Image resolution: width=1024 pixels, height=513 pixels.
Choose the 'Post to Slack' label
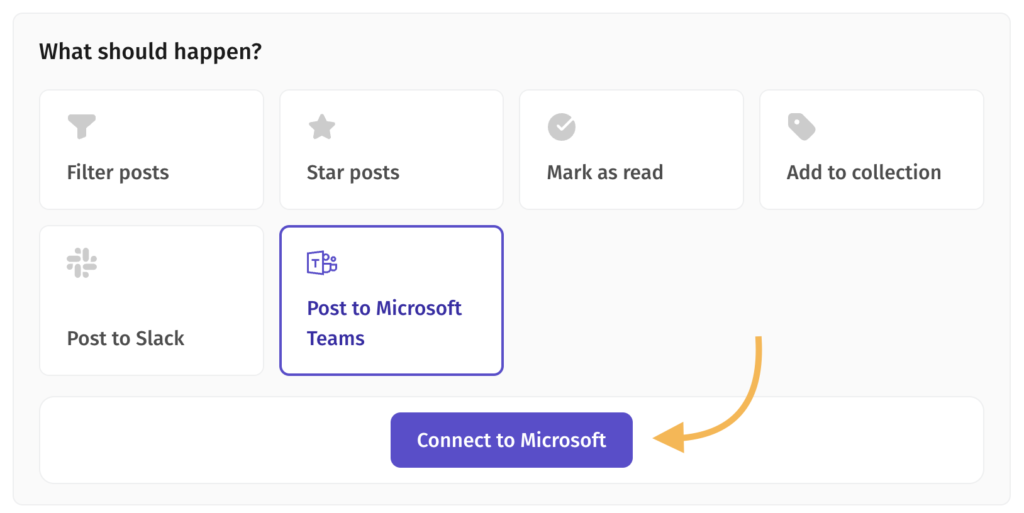click(x=125, y=338)
